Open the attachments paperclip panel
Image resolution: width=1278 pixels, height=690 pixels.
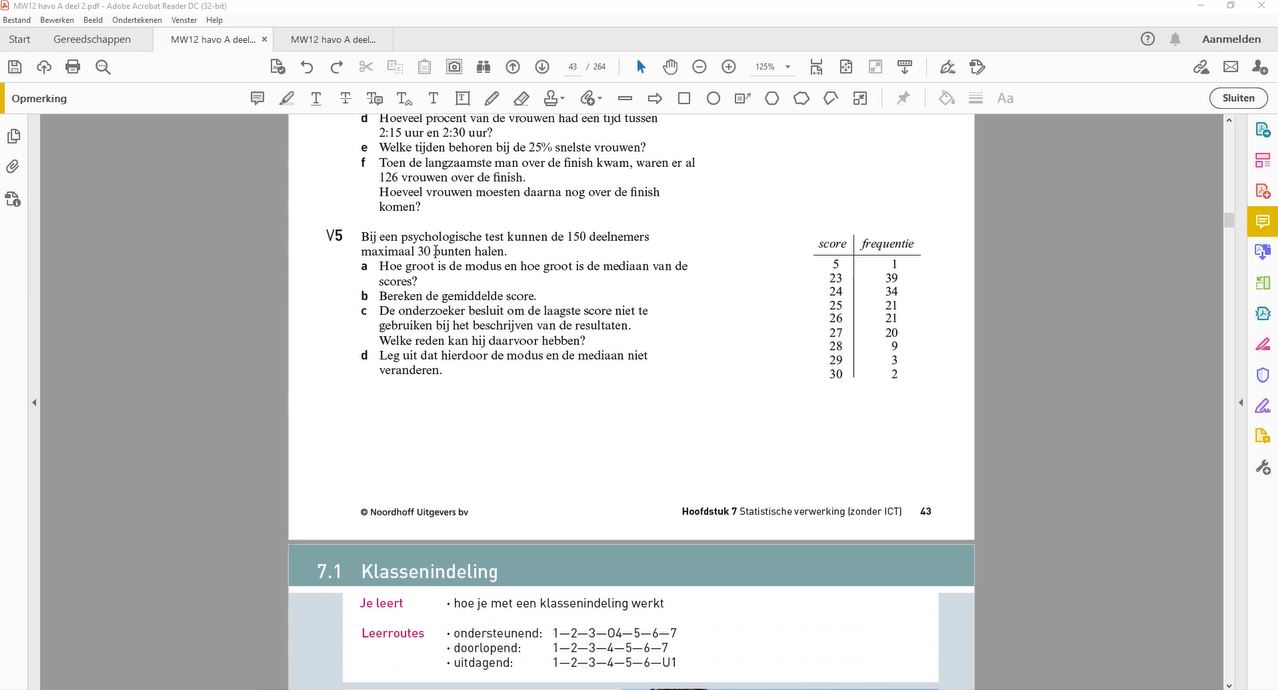pos(13,167)
